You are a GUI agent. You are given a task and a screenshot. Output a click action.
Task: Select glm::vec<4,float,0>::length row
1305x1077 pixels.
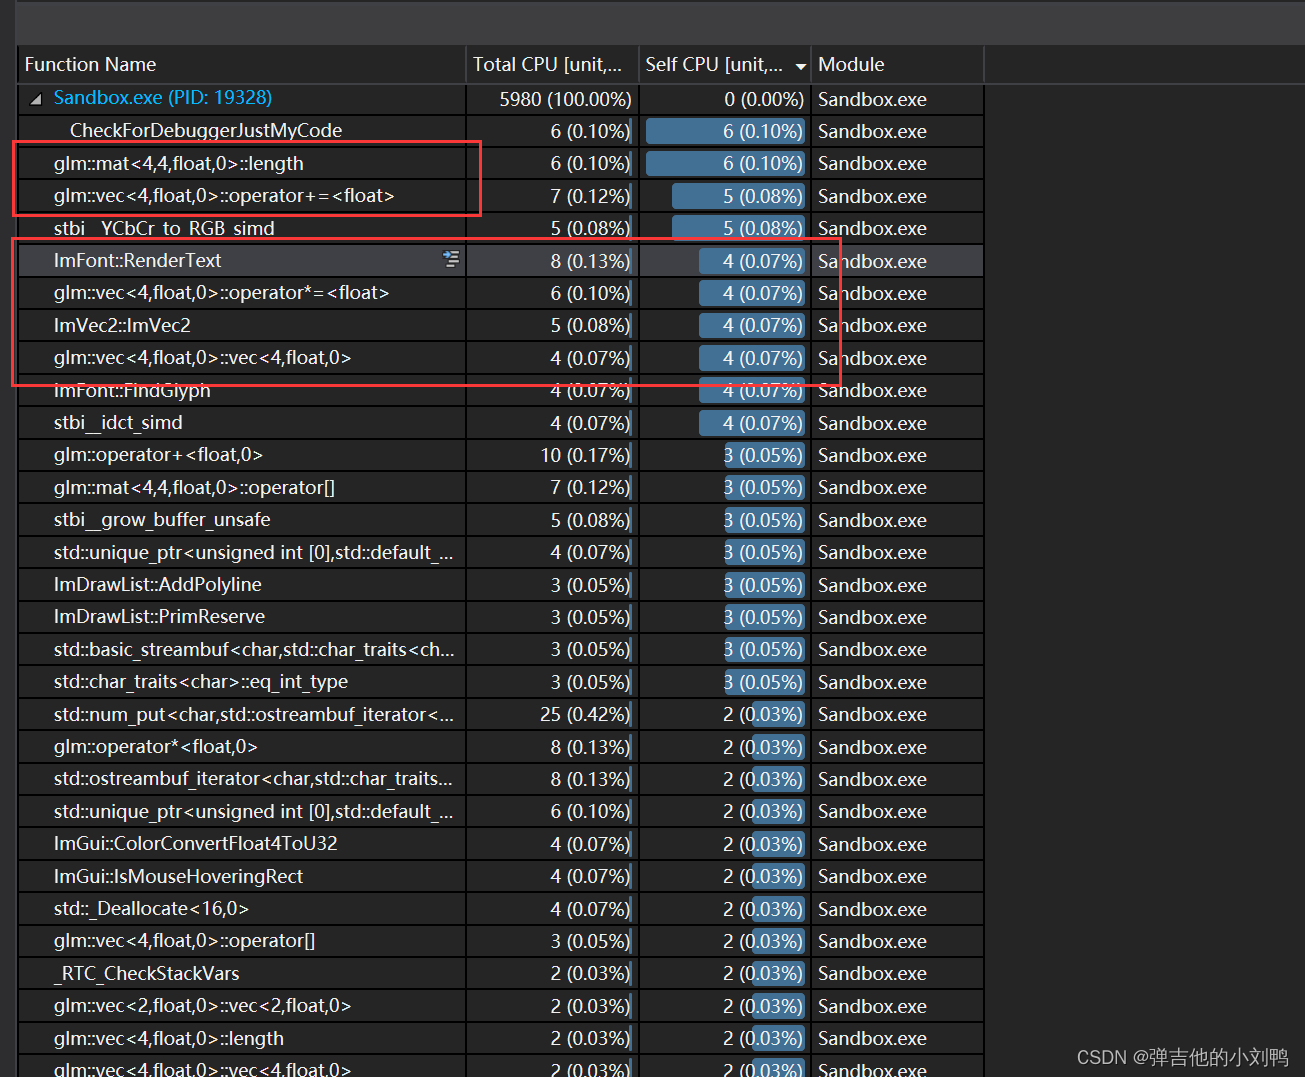500,1038
